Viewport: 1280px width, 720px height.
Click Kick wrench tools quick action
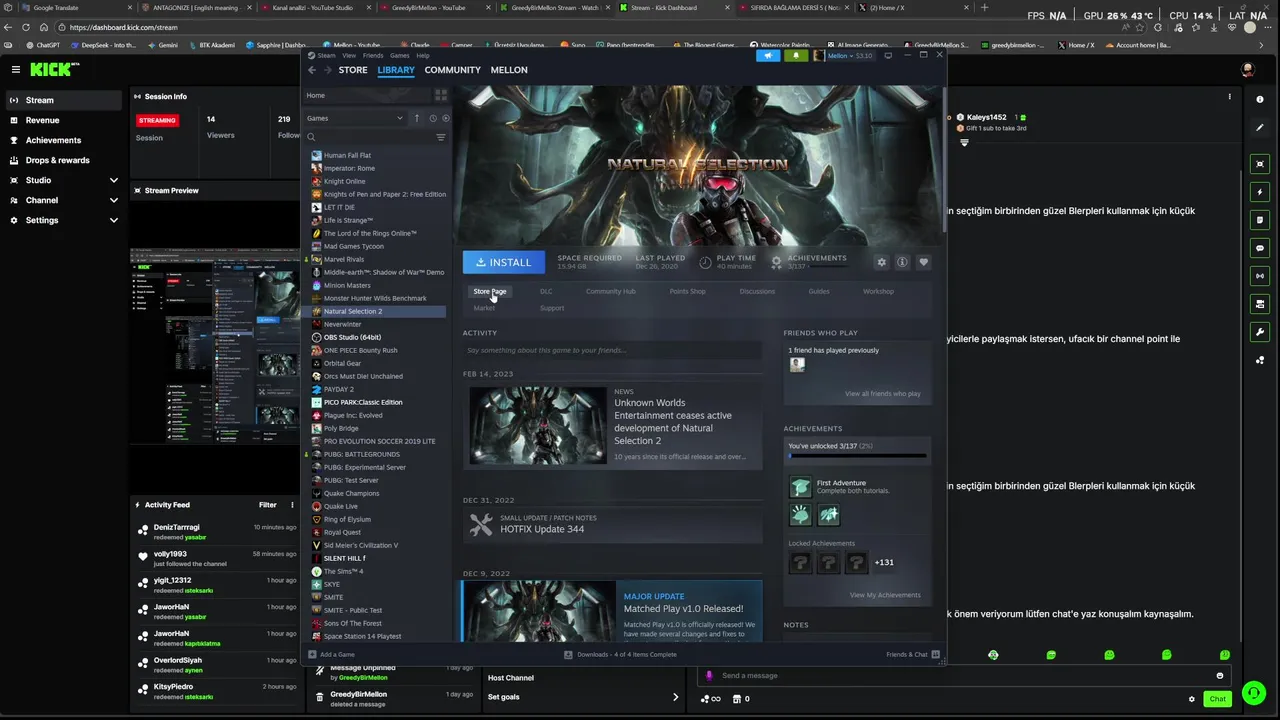(x=1259, y=332)
